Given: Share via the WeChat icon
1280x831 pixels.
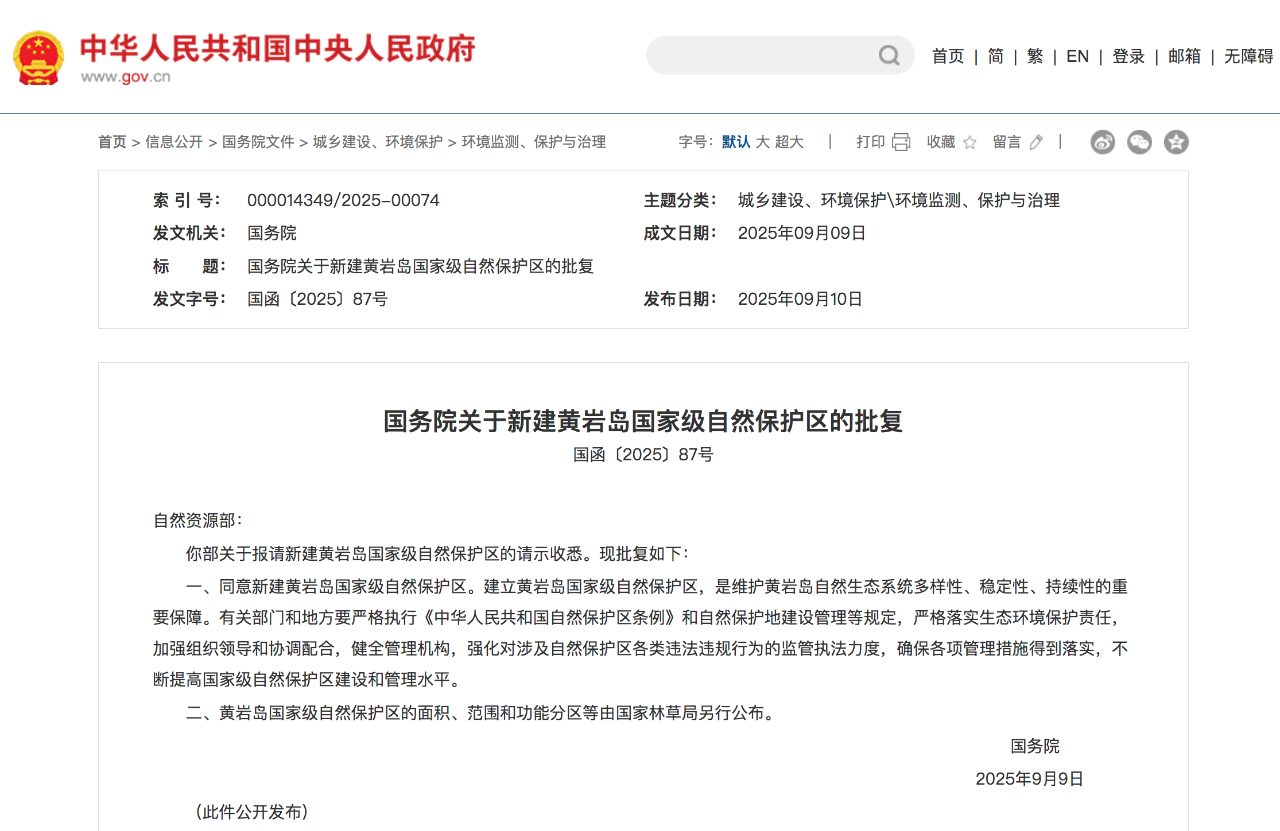Looking at the screenshot, I should click(x=1140, y=142).
